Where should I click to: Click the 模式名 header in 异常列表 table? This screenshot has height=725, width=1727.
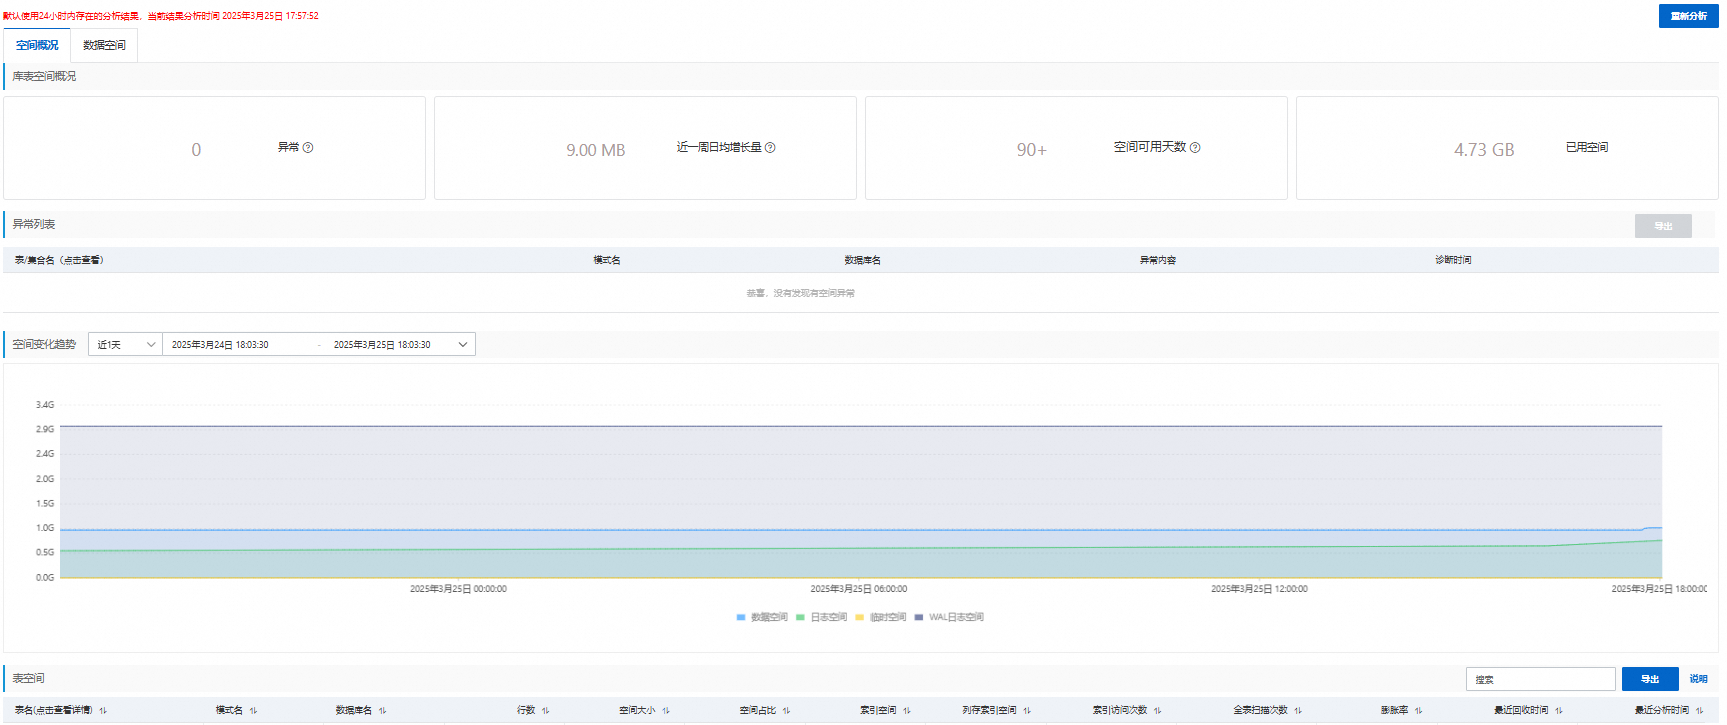pos(607,260)
